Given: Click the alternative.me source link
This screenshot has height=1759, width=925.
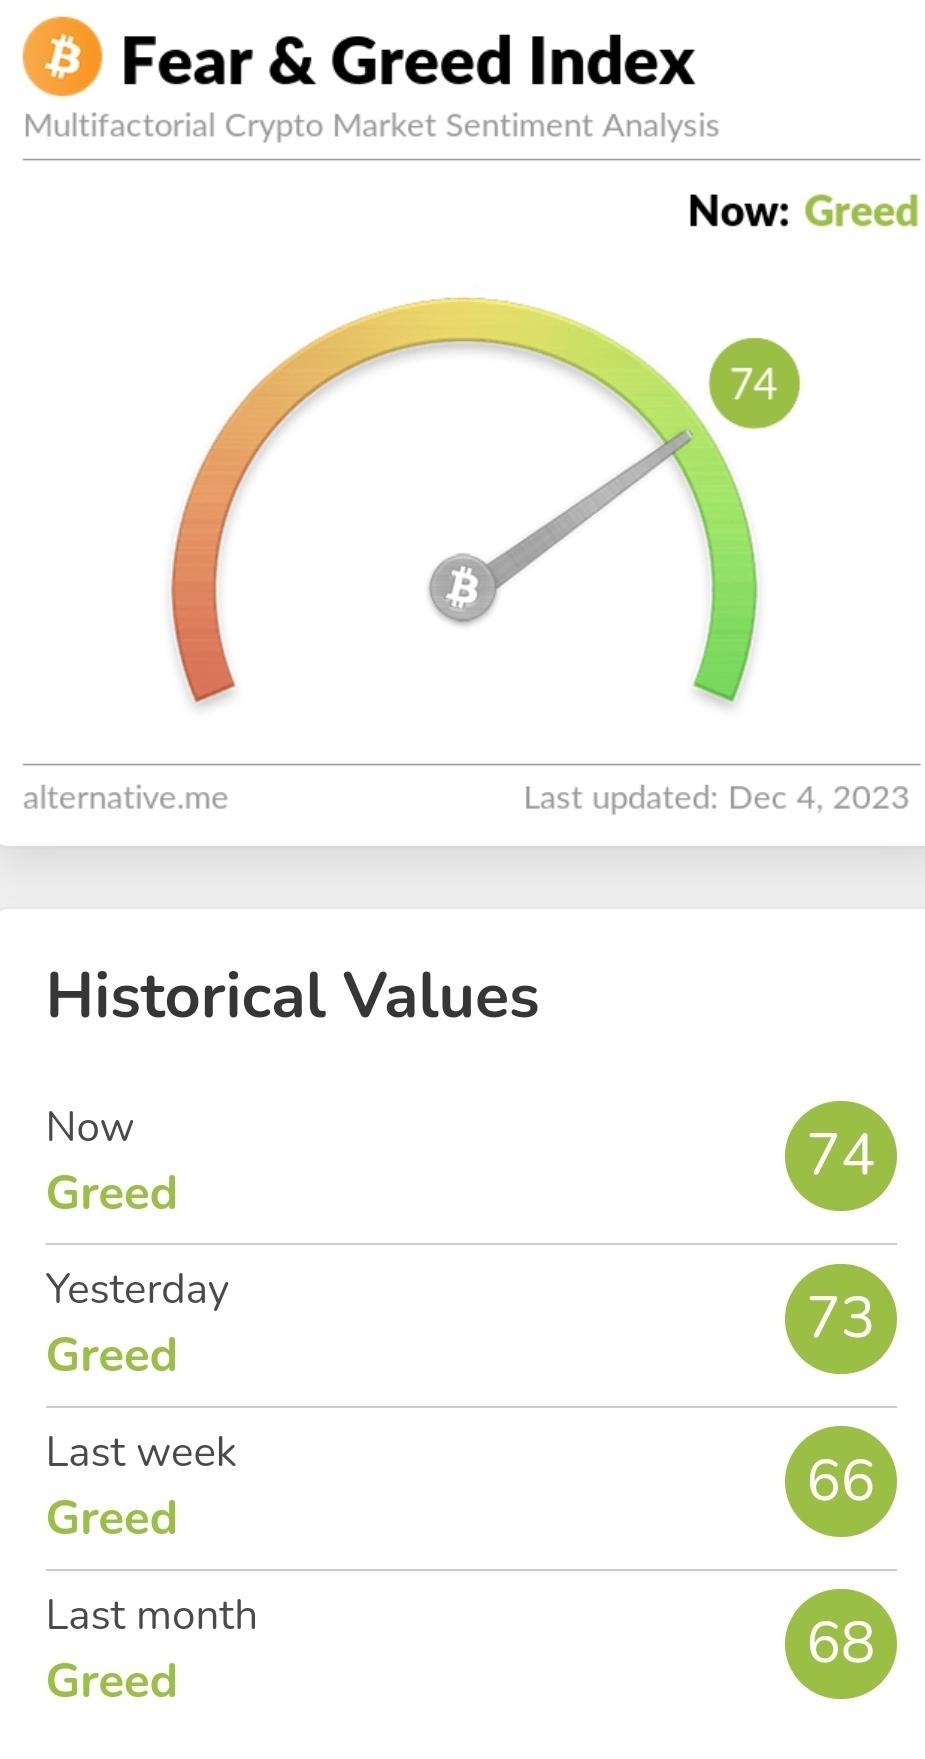Looking at the screenshot, I should tap(125, 798).
